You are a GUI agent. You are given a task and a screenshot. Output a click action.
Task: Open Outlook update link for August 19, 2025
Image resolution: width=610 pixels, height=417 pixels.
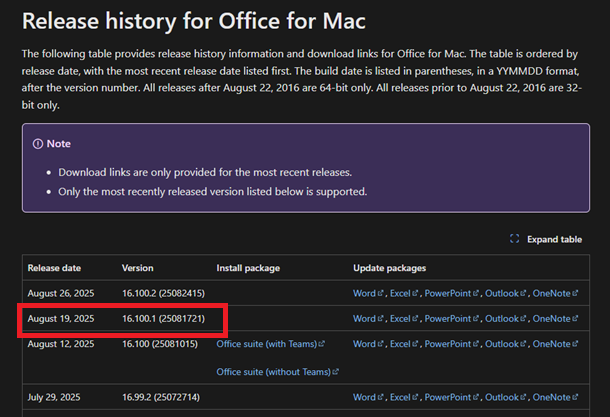pos(505,319)
